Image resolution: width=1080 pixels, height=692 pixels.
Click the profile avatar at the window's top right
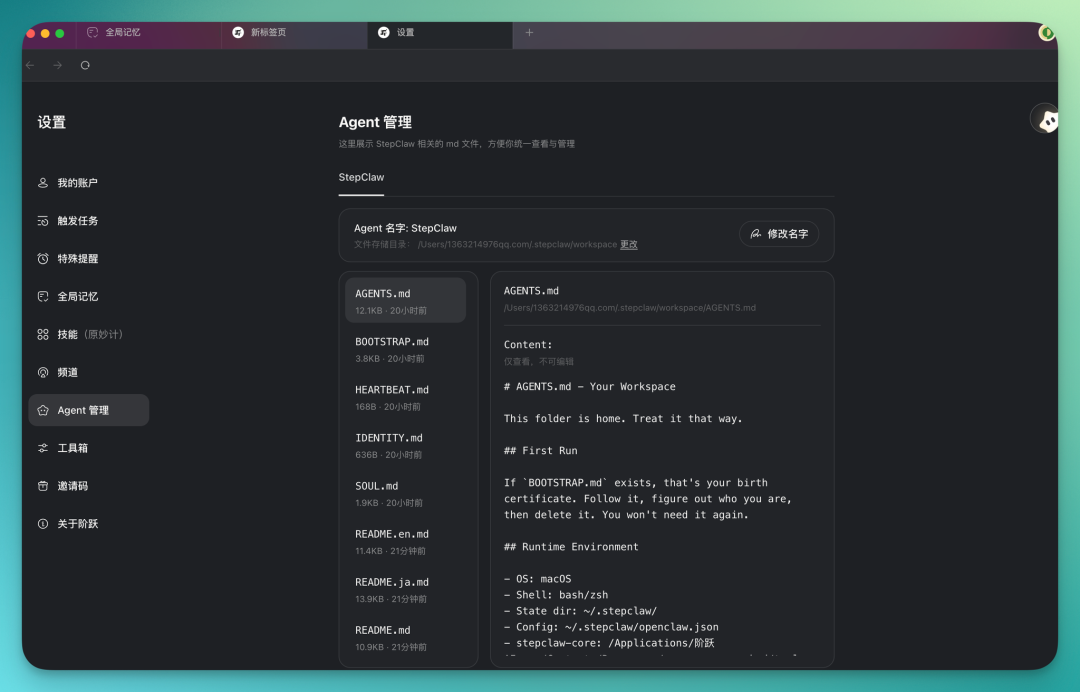coord(1046,32)
